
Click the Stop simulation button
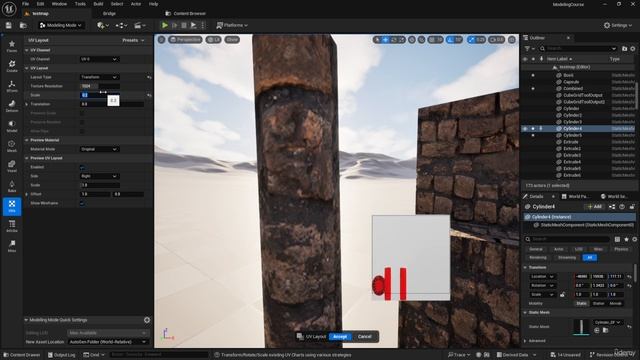[x=184, y=25]
